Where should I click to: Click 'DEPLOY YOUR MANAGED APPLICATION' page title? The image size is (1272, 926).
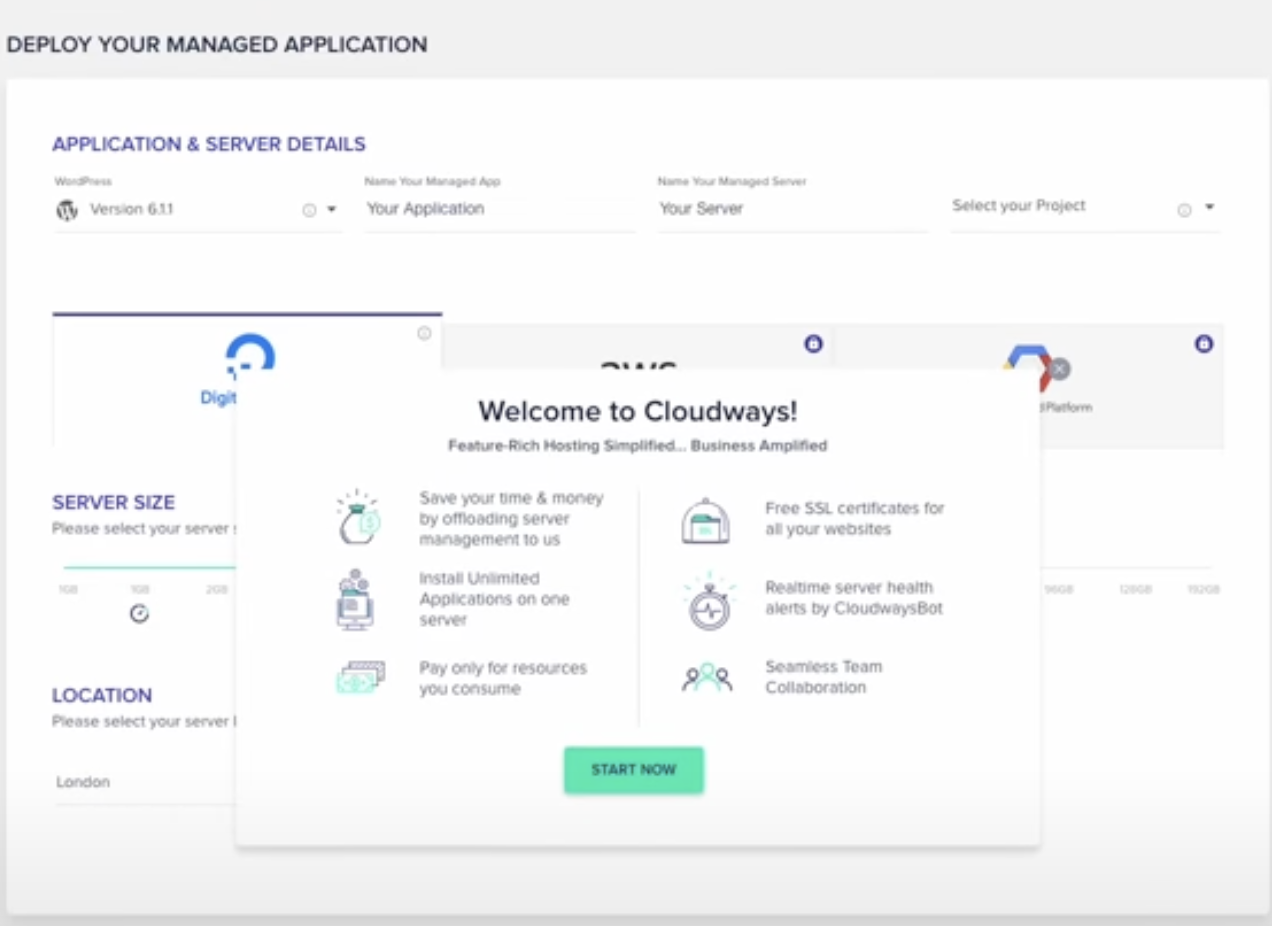pos(217,44)
